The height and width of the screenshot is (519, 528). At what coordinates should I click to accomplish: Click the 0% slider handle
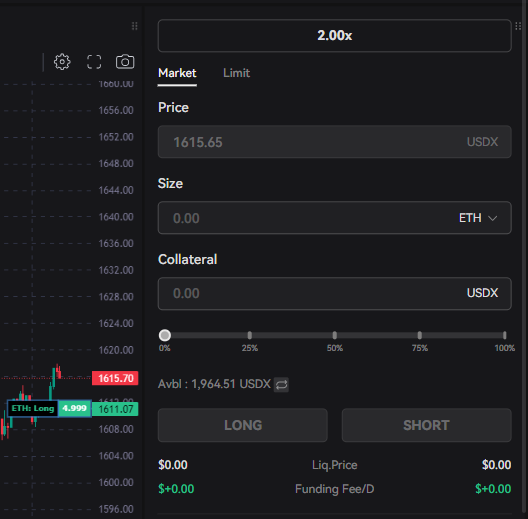tap(165, 335)
